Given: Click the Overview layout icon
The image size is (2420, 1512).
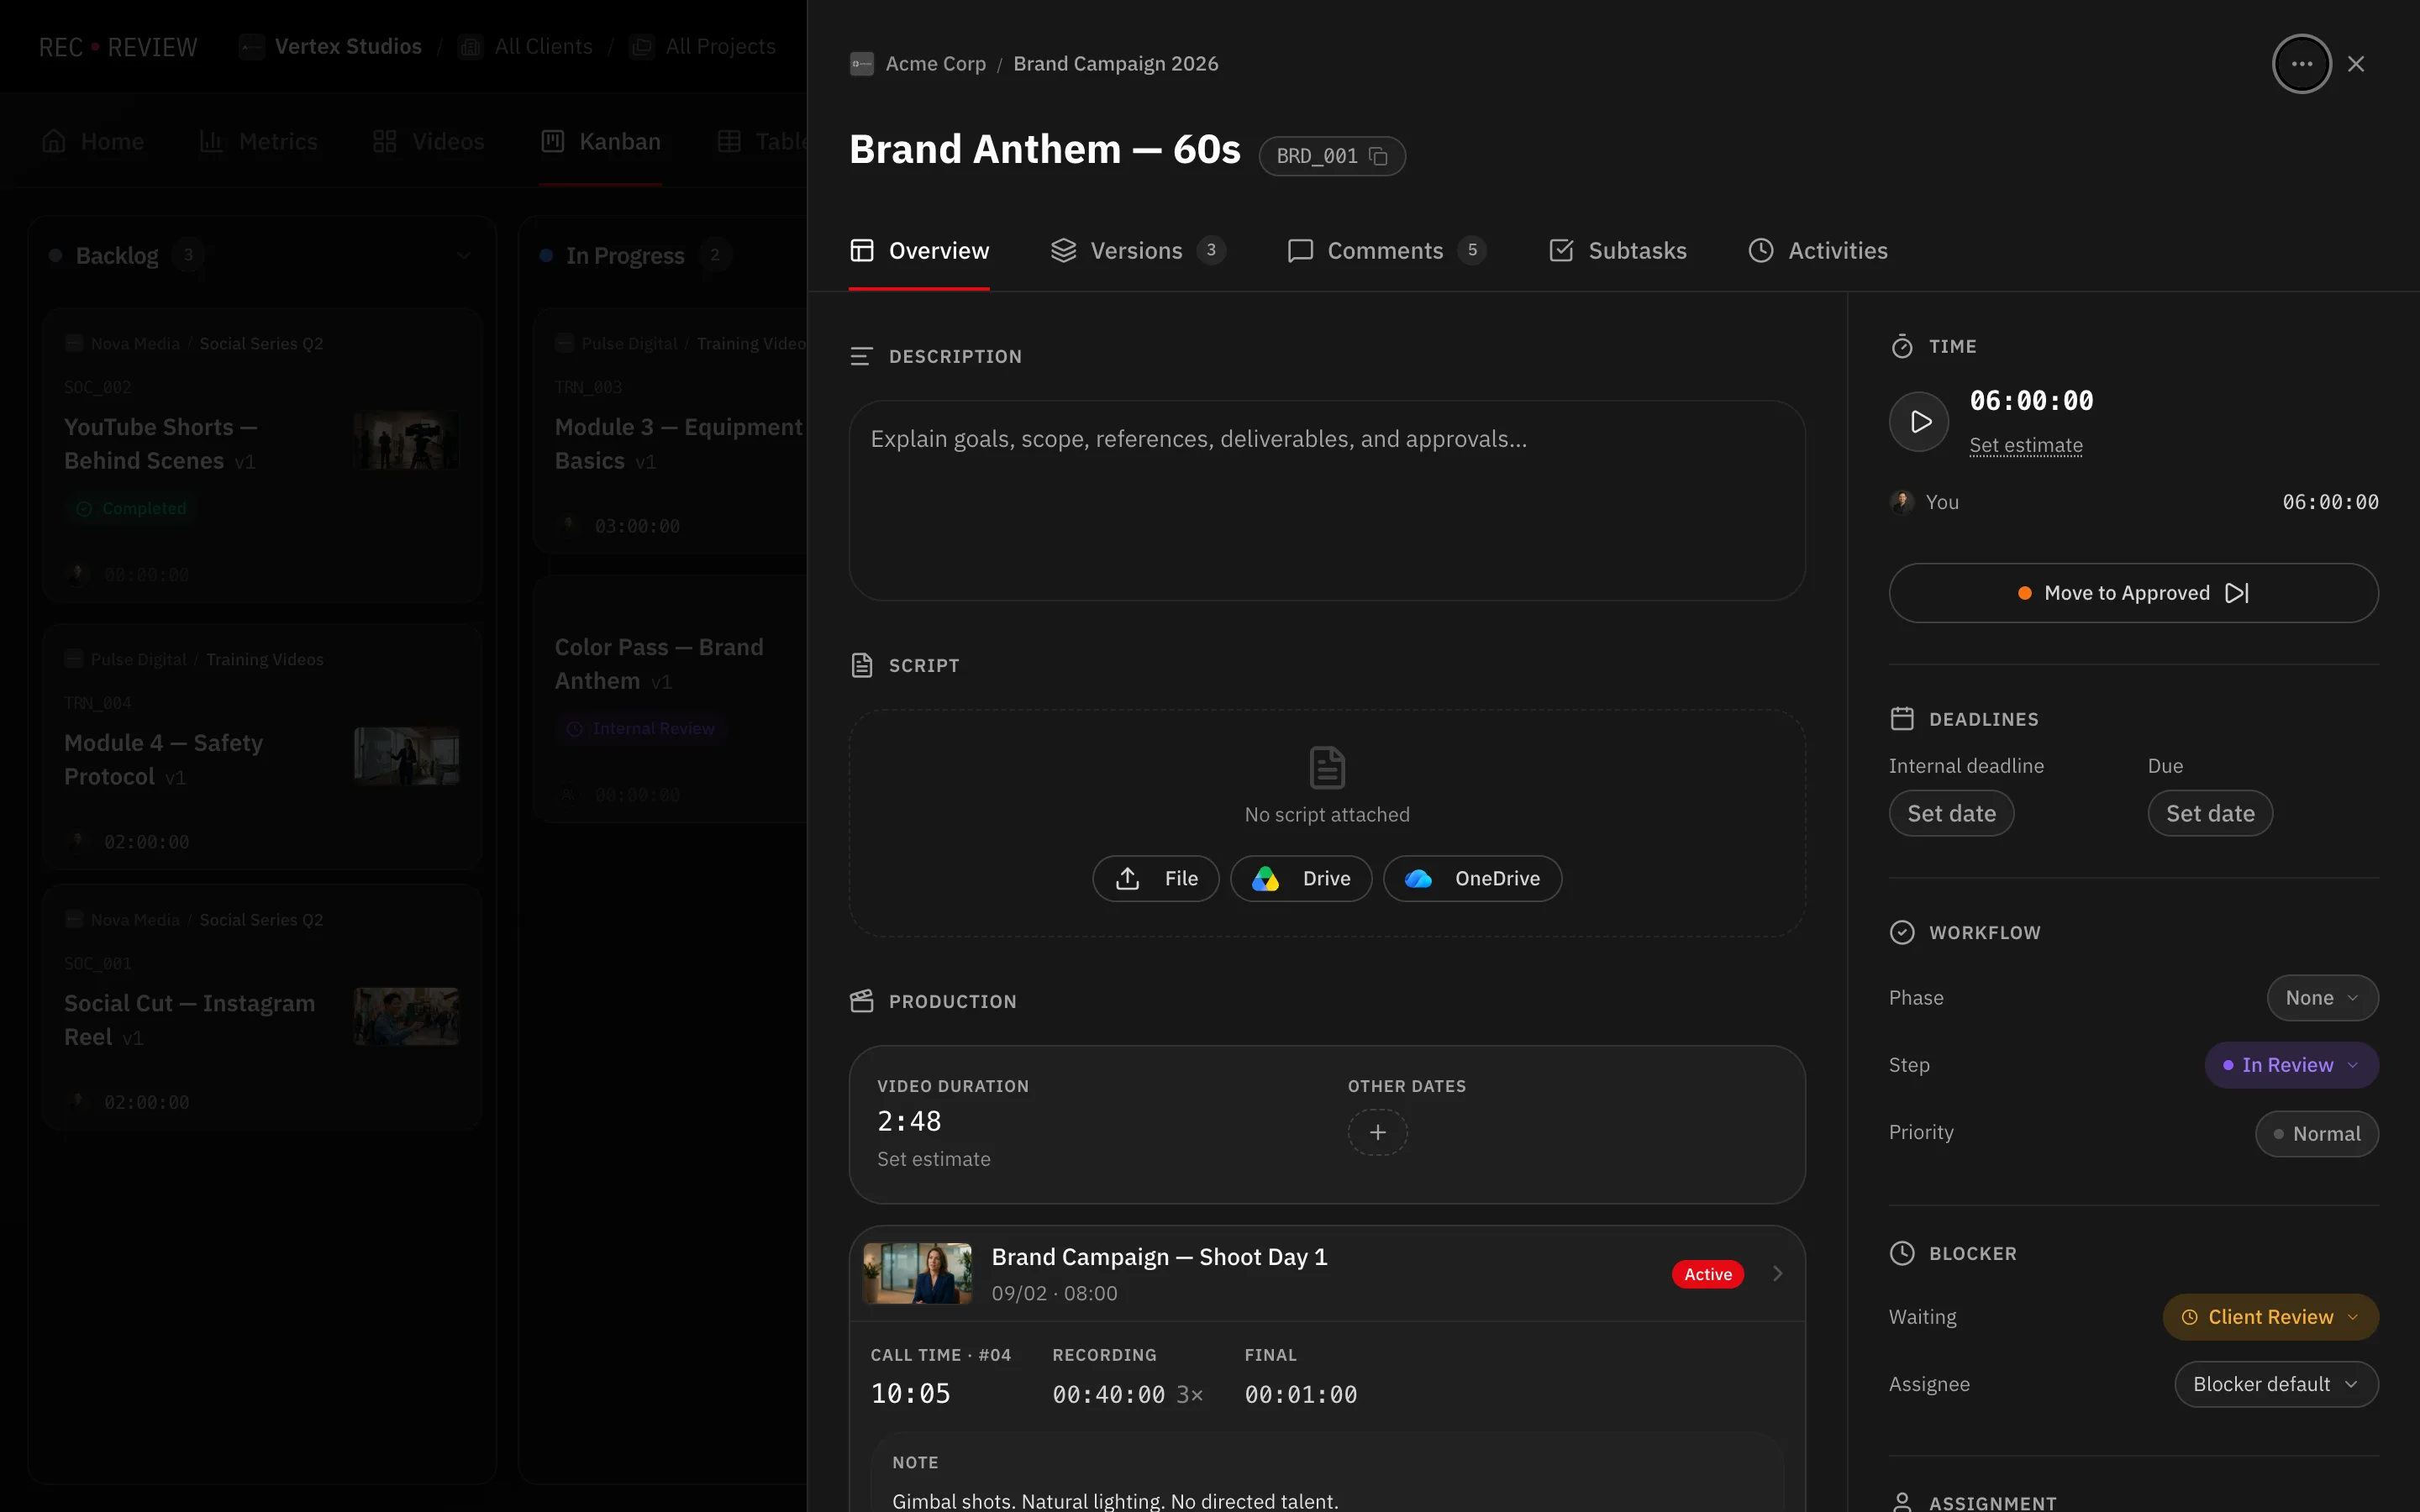Looking at the screenshot, I should tap(861, 251).
